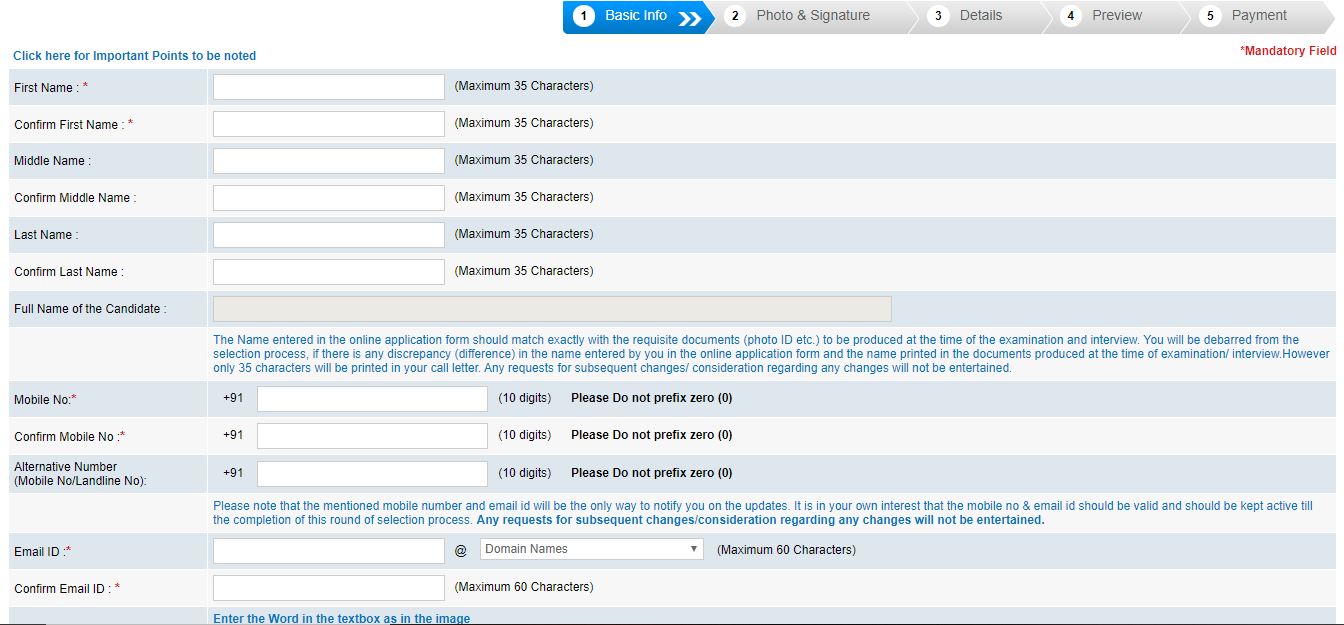Select the Confirm Middle Name field

tap(328, 198)
